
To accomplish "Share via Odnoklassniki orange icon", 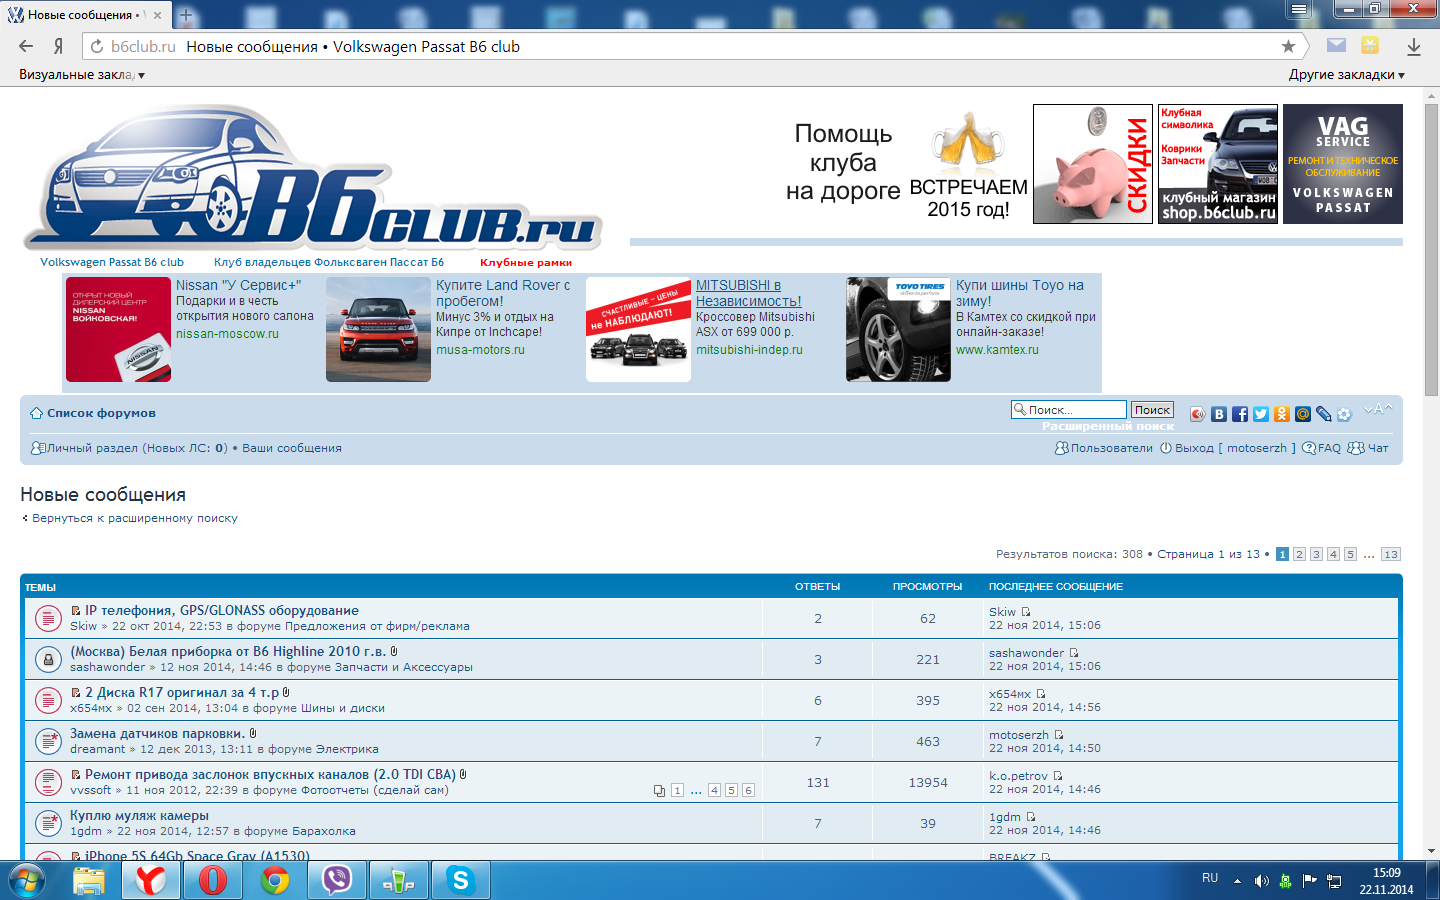I will (1281, 414).
